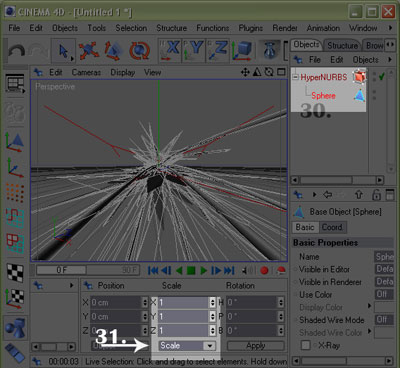The height and width of the screenshot is (368, 400).
Task: Select the Points mode icon
Action: click(15, 193)
